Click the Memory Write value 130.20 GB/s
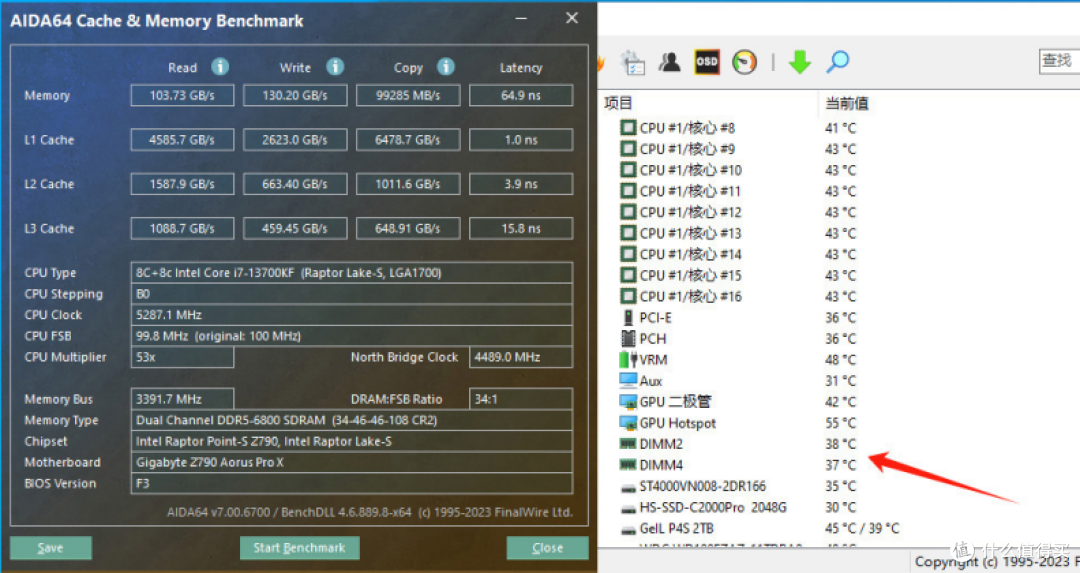 click(295, 95)
